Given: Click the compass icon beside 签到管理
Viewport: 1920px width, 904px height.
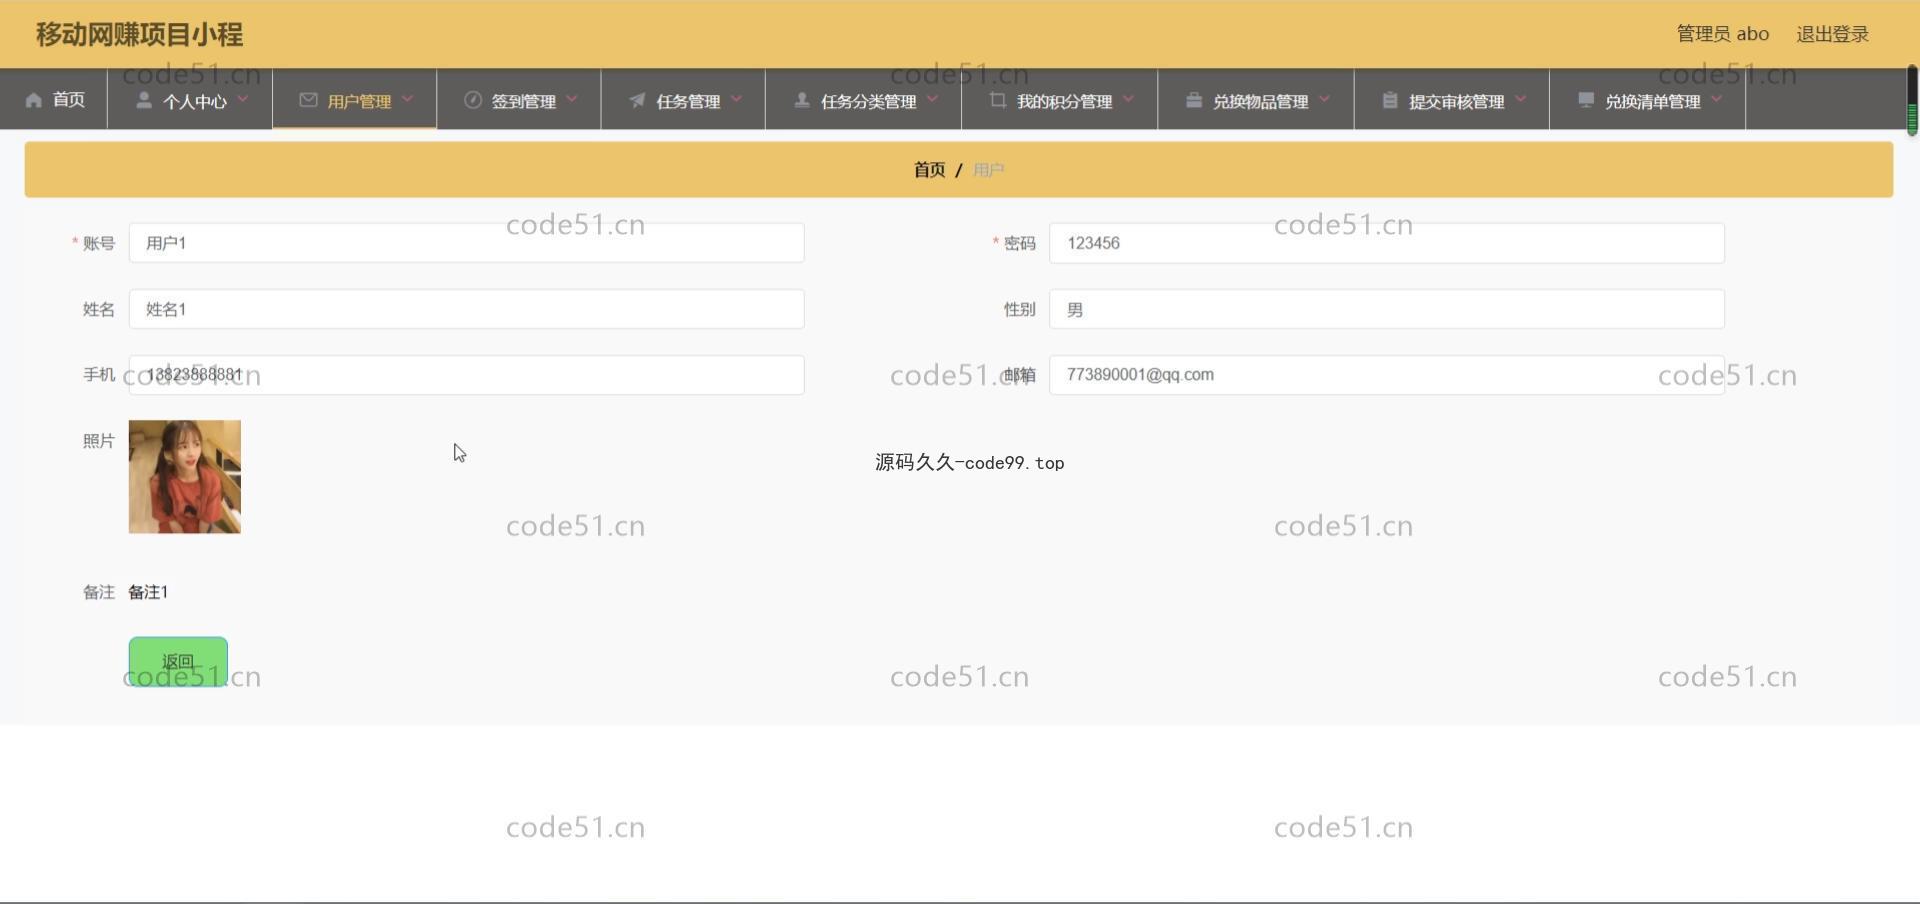Looking at the screenshot, I should [473, 100].
